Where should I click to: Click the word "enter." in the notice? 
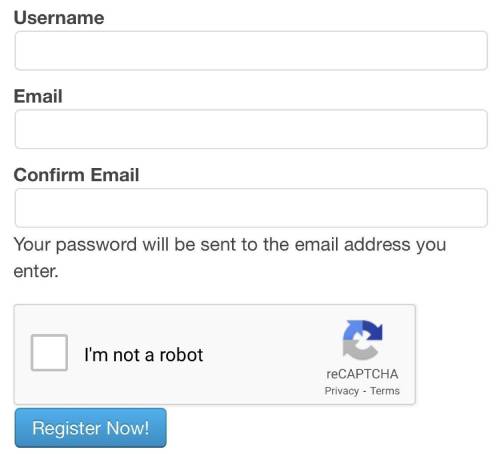coord(36,271)
